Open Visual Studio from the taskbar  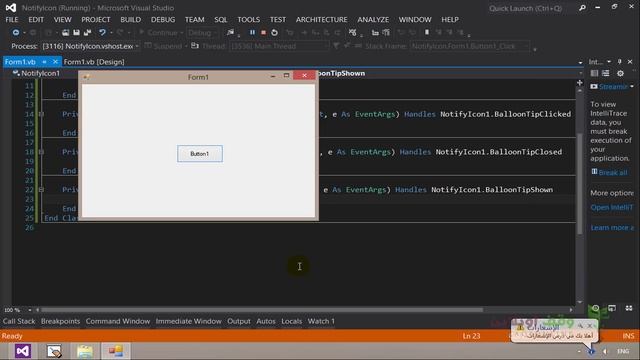(23, 351)
